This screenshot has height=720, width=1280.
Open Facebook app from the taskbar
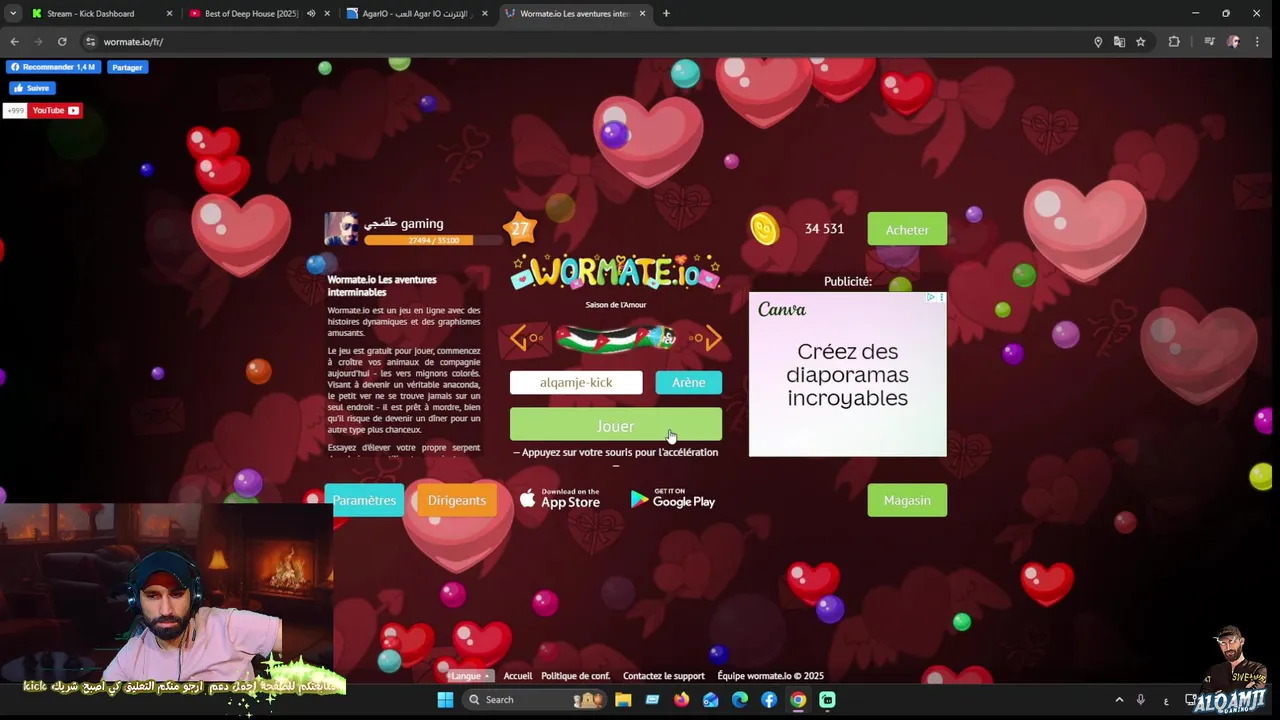[769, 700]
